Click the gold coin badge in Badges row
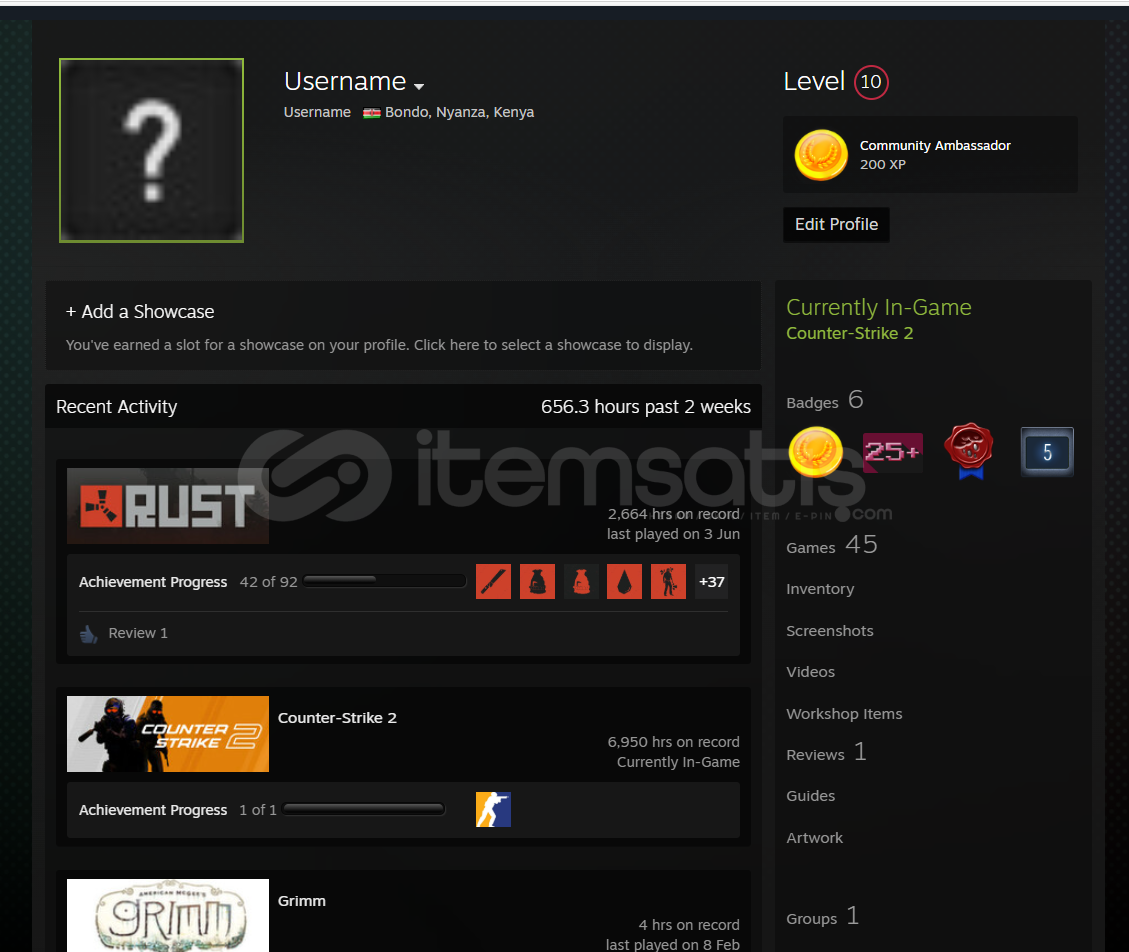Screen dimensions: 1129x952 tap(816, 452)
